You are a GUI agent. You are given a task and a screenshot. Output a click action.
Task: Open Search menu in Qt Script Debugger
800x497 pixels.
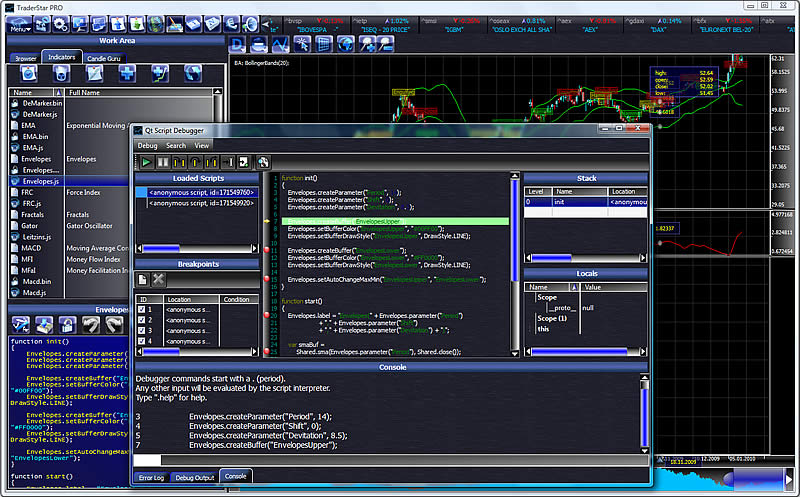pos(176,146)
